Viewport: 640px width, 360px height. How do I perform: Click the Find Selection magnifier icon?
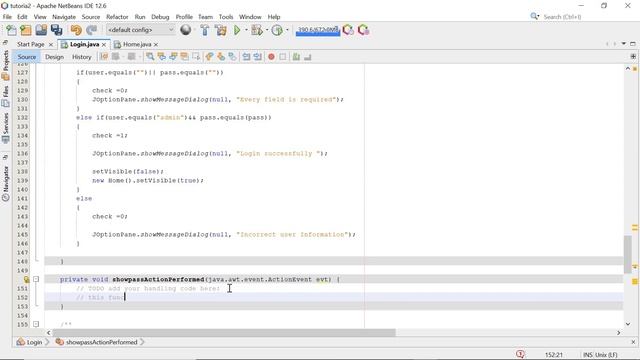tap(150, 57)
